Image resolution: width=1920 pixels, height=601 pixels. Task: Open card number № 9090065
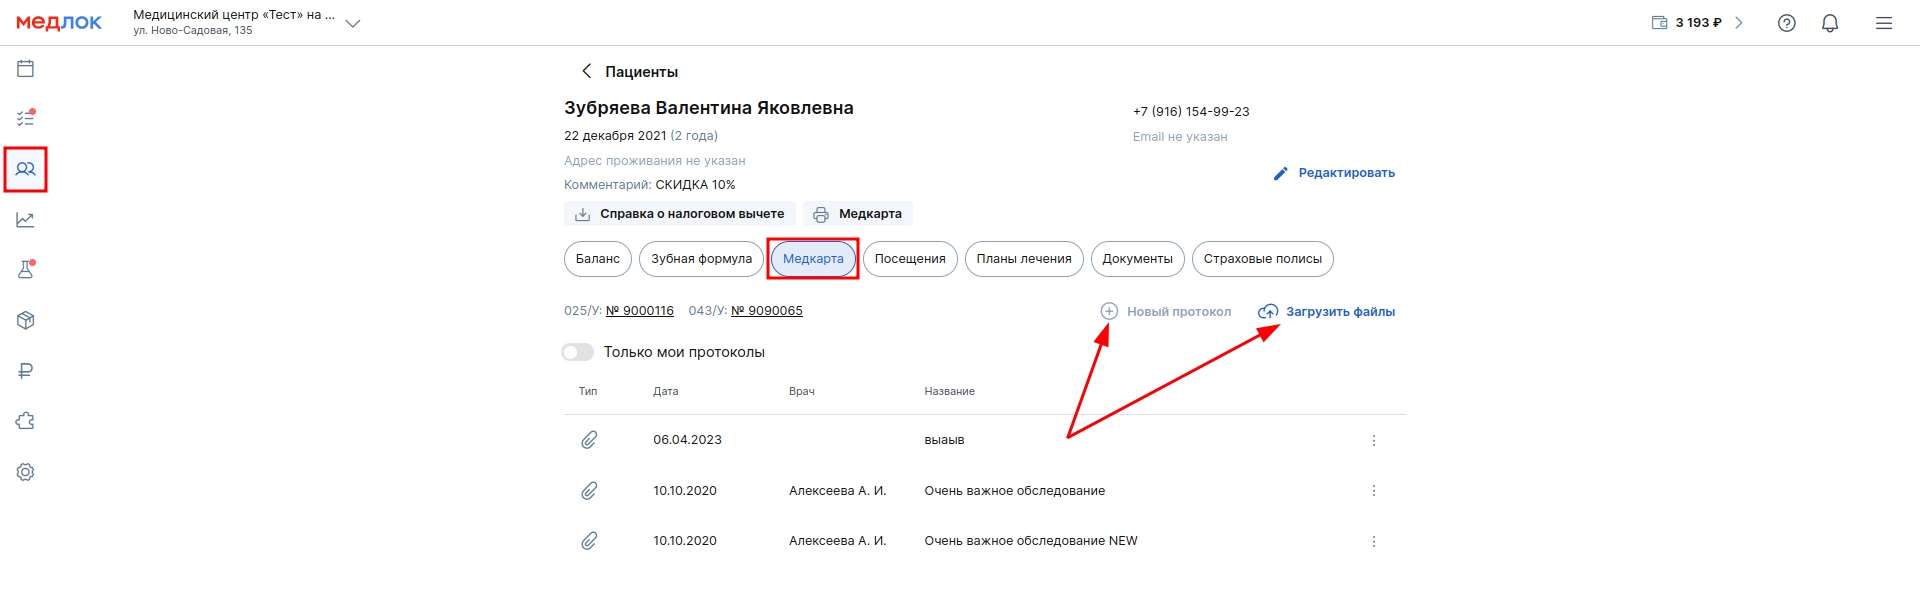coord(767,311)
